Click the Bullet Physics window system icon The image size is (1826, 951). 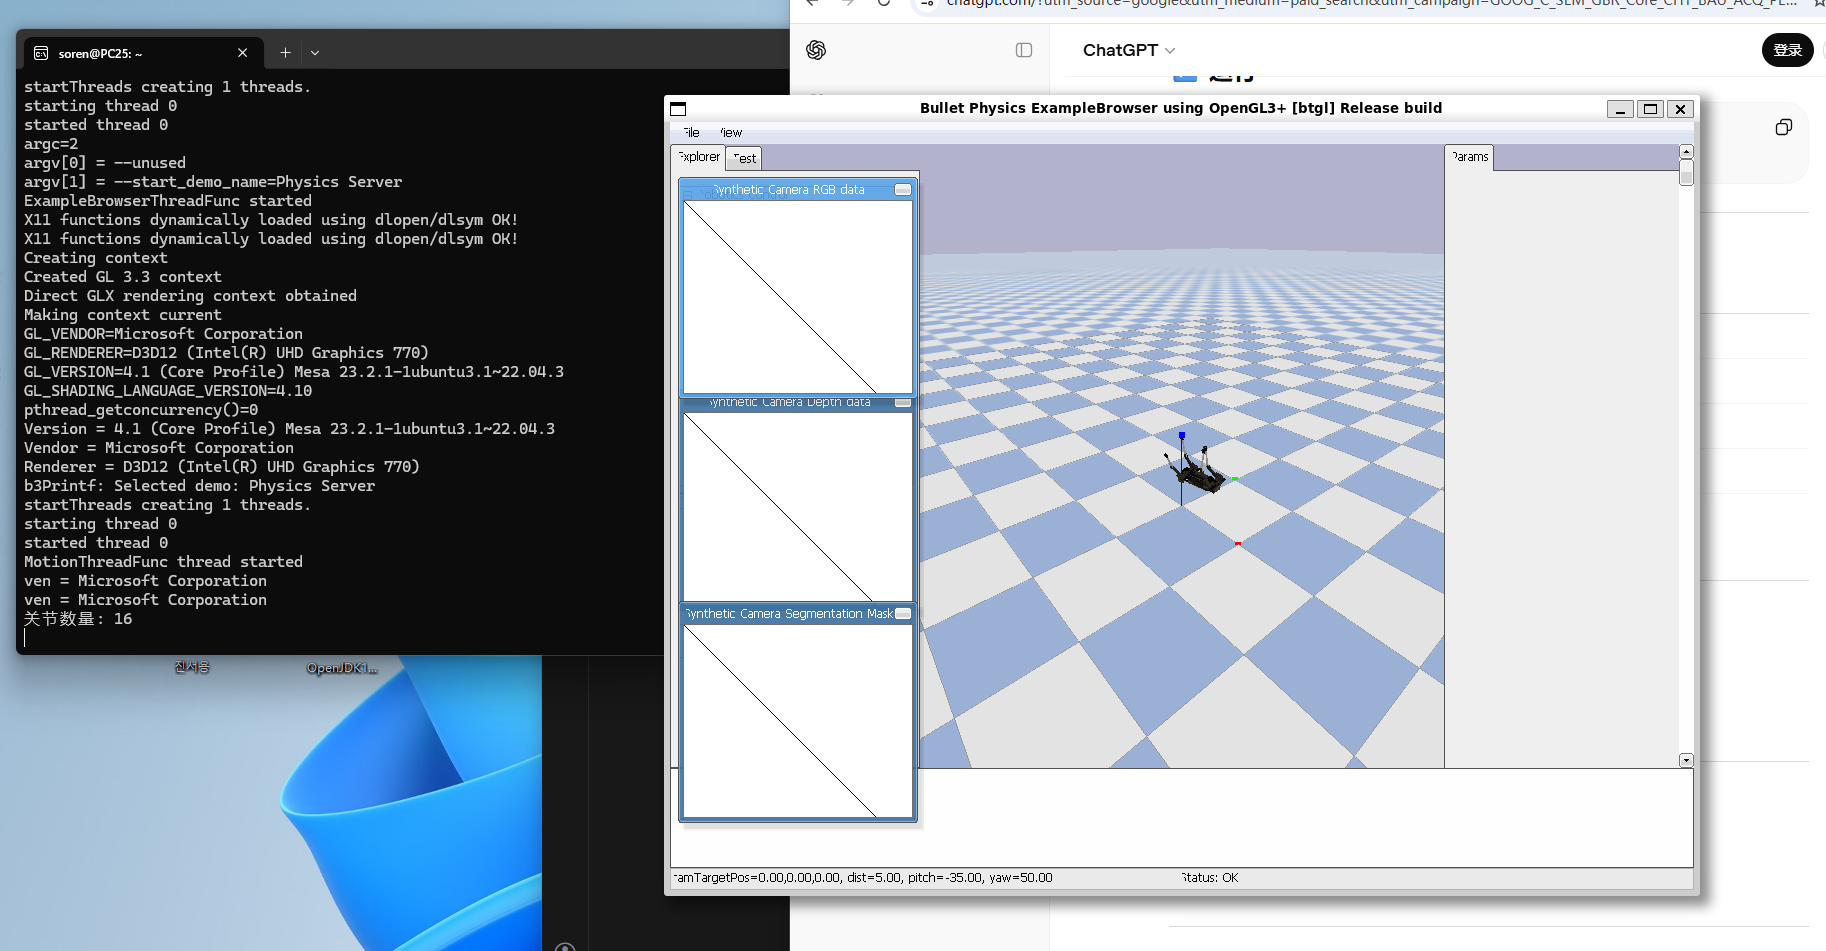click(678, 109)
